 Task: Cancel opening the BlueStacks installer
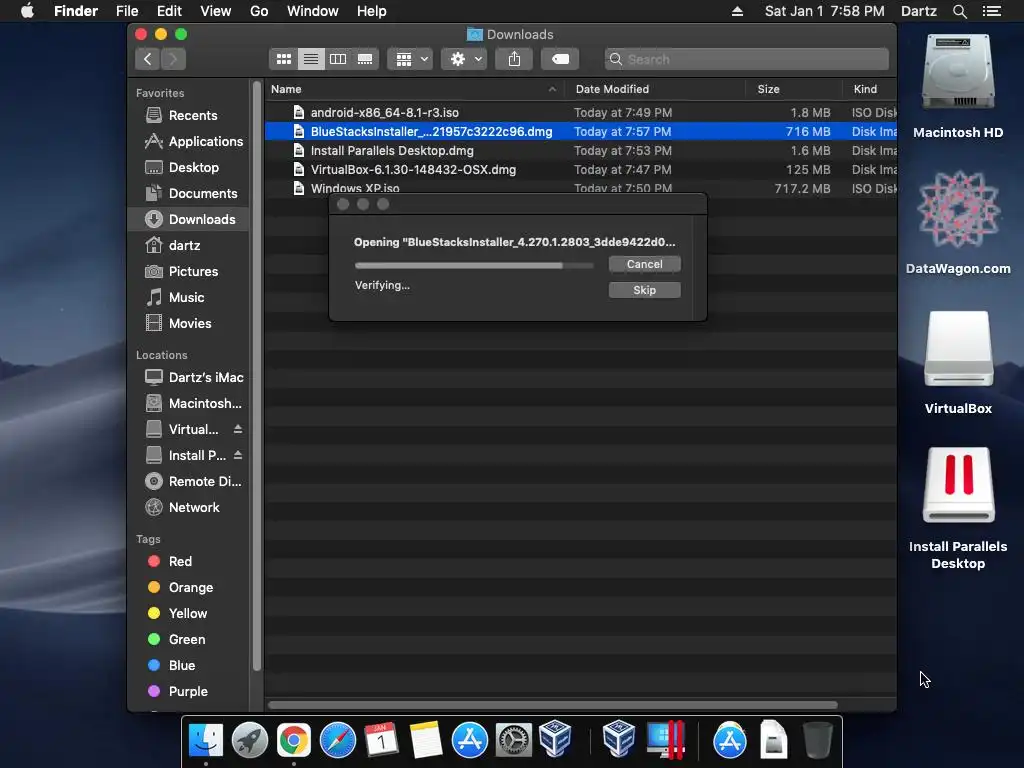(x=645, y=264)
